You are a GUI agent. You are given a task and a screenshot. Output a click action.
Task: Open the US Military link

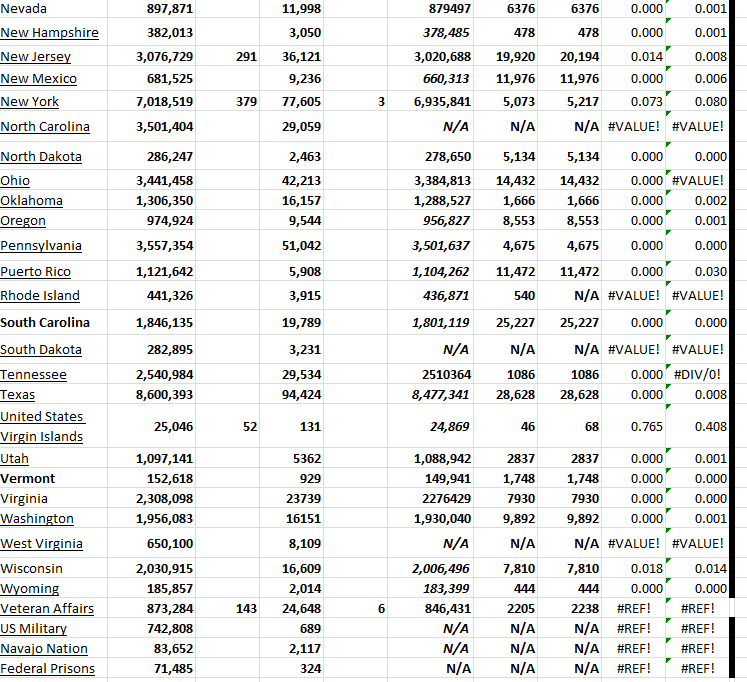(33, 628)
